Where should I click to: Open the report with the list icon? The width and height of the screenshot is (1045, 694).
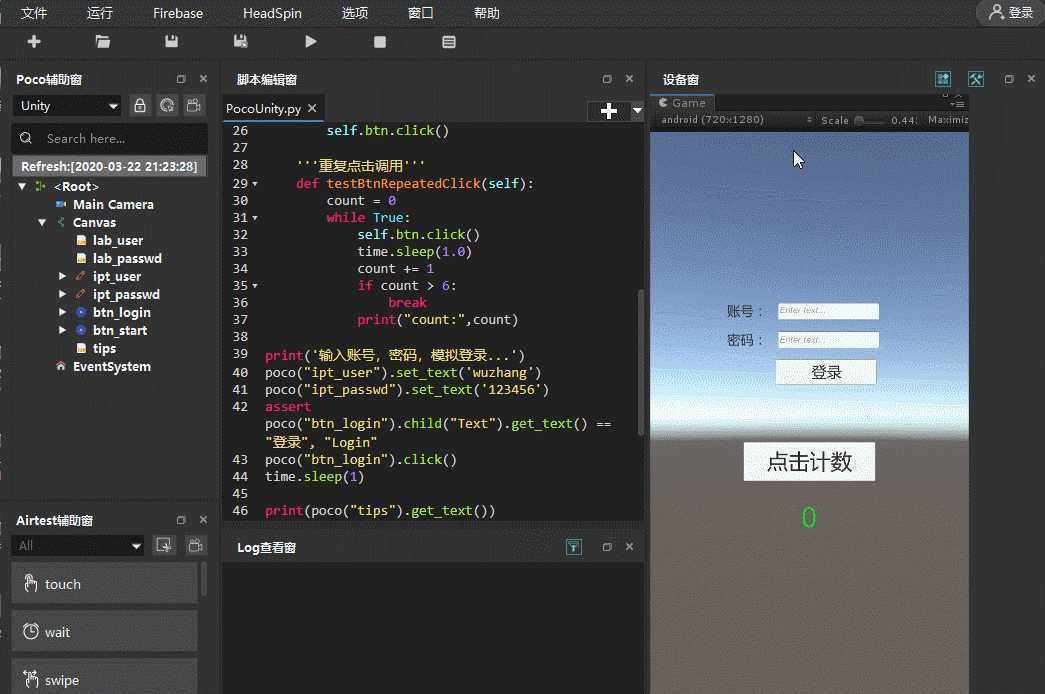coord(449,42)
